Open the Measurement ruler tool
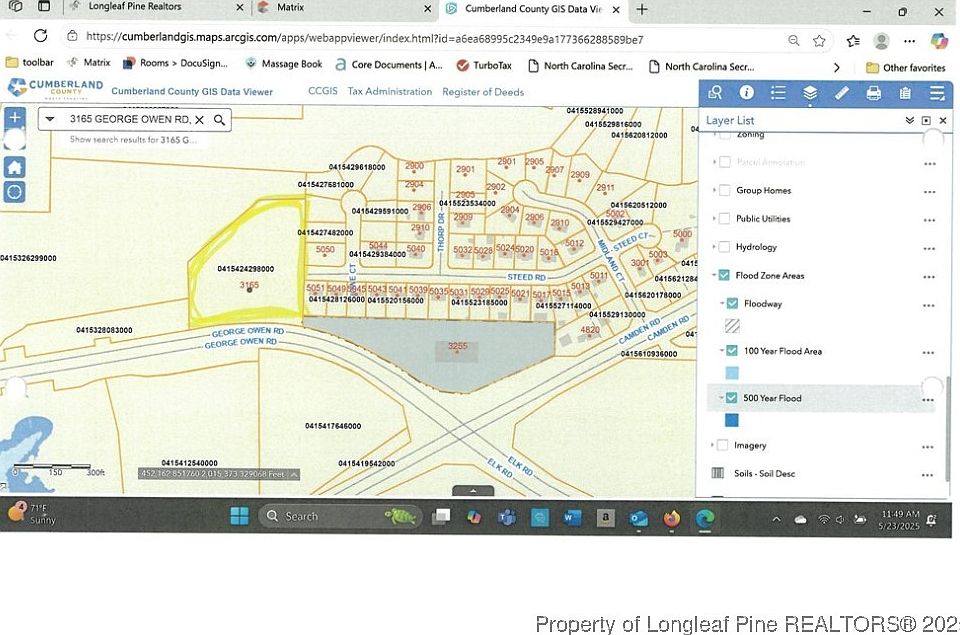This screenshot has width=960, height=635. pyautogui.click(x=842, y=93)
